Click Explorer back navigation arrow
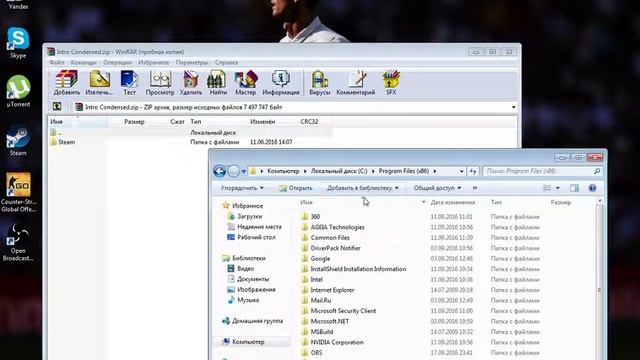Viewport: 640px width, 360px height. [220, 171]
